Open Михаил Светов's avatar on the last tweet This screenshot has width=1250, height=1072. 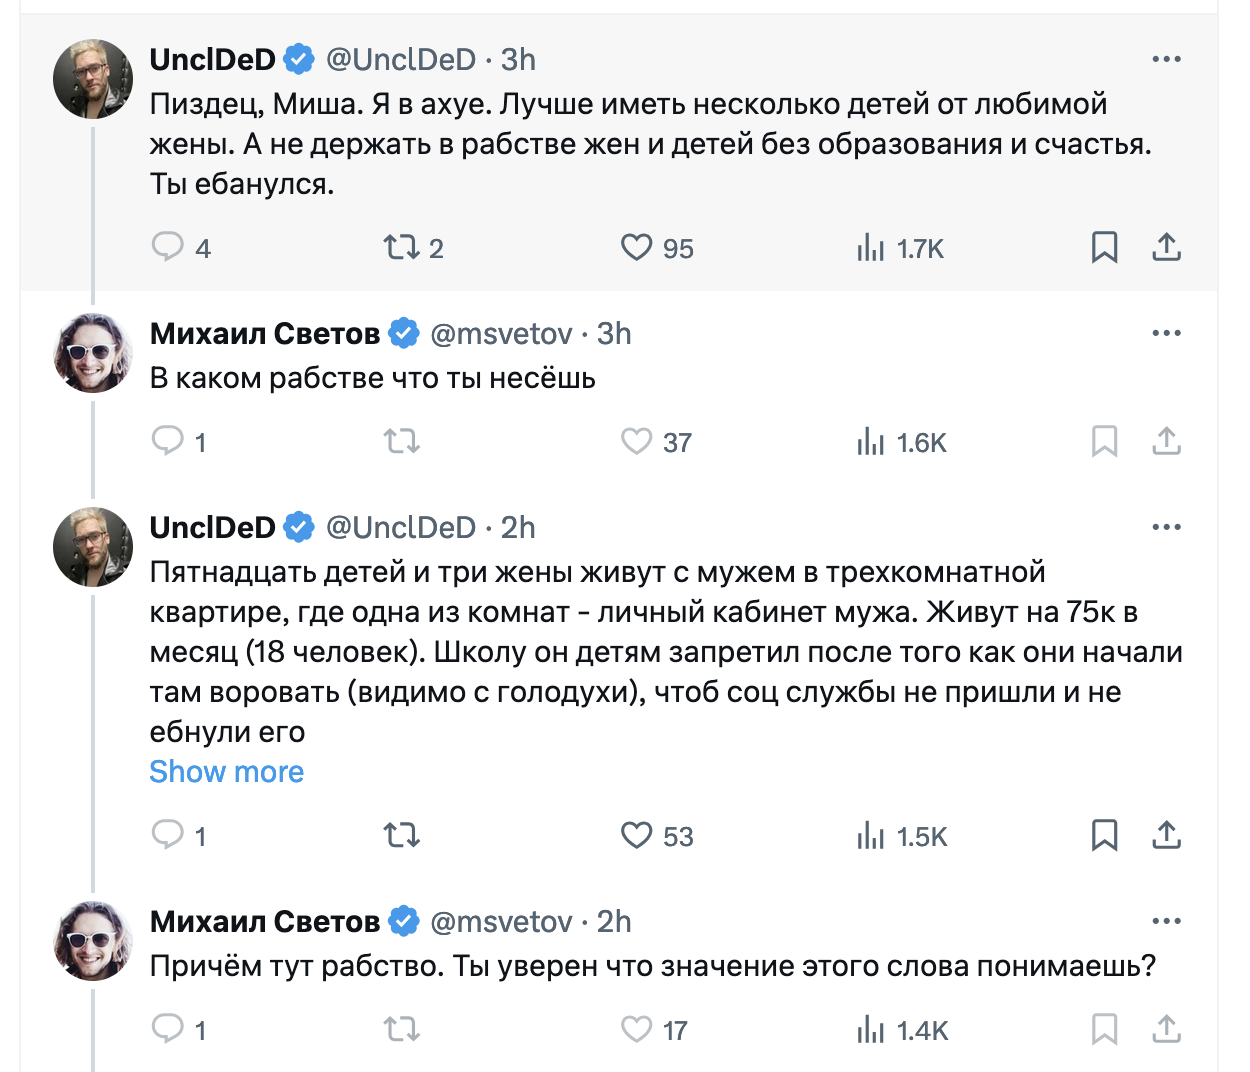[x=92, y=941]
